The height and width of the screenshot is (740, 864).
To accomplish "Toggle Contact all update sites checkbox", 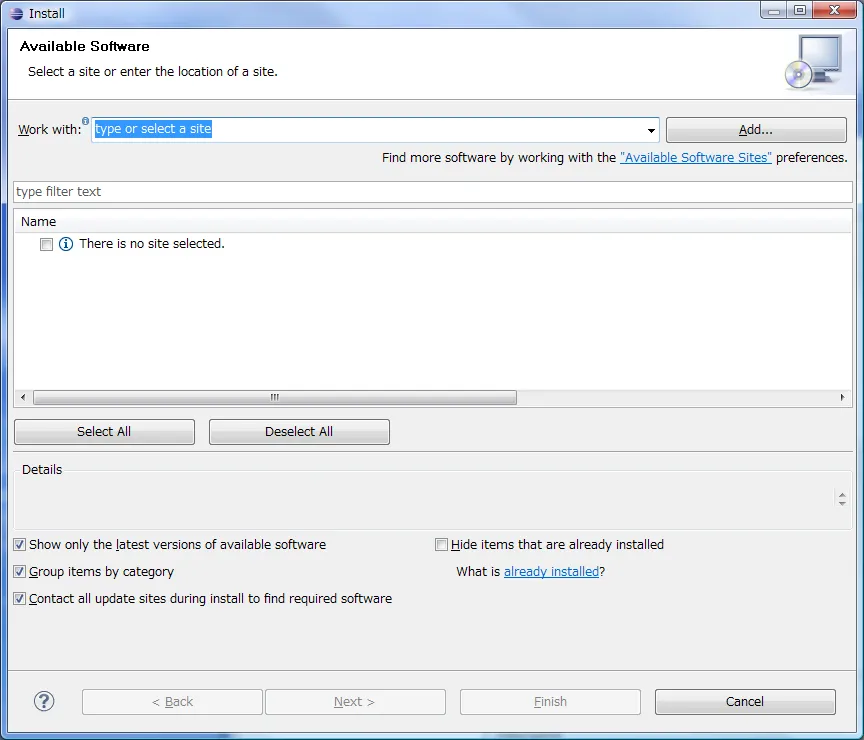I will [19, 598].
